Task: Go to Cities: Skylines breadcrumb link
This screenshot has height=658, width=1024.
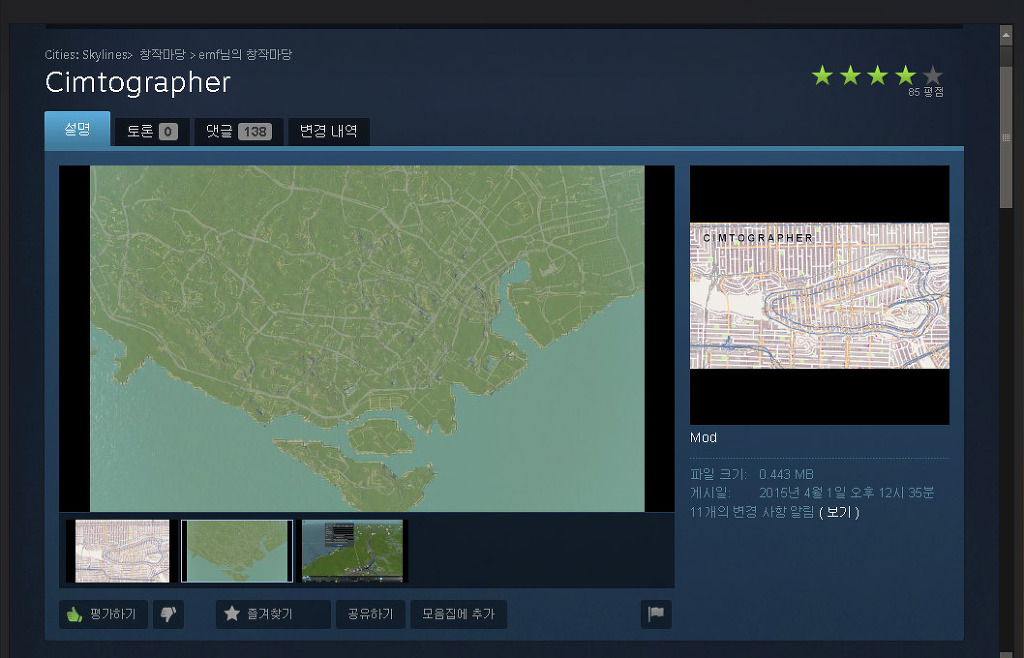Action: [x=86, y=54]
